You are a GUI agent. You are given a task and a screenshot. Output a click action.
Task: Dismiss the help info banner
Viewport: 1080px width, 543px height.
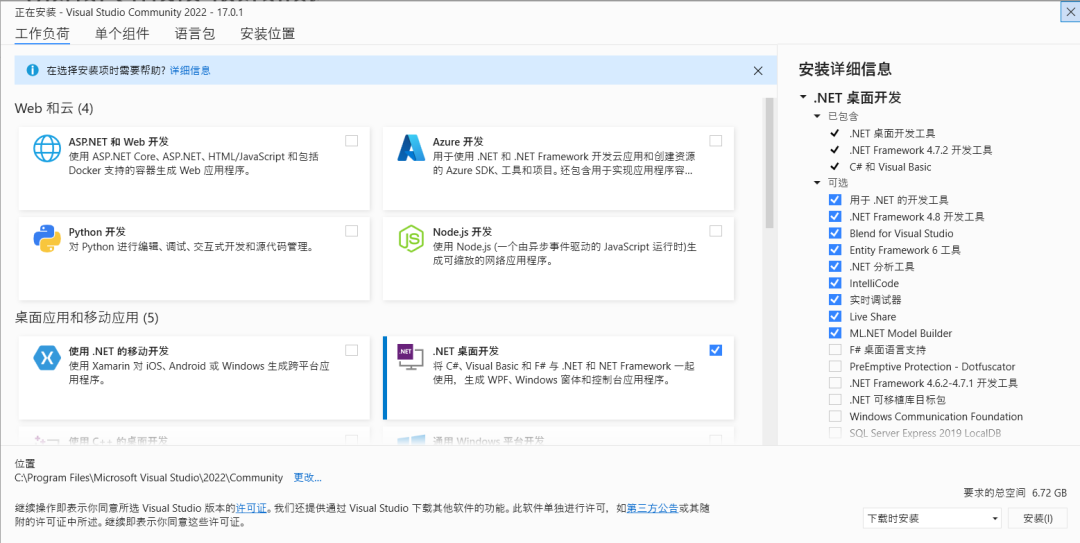758,70
